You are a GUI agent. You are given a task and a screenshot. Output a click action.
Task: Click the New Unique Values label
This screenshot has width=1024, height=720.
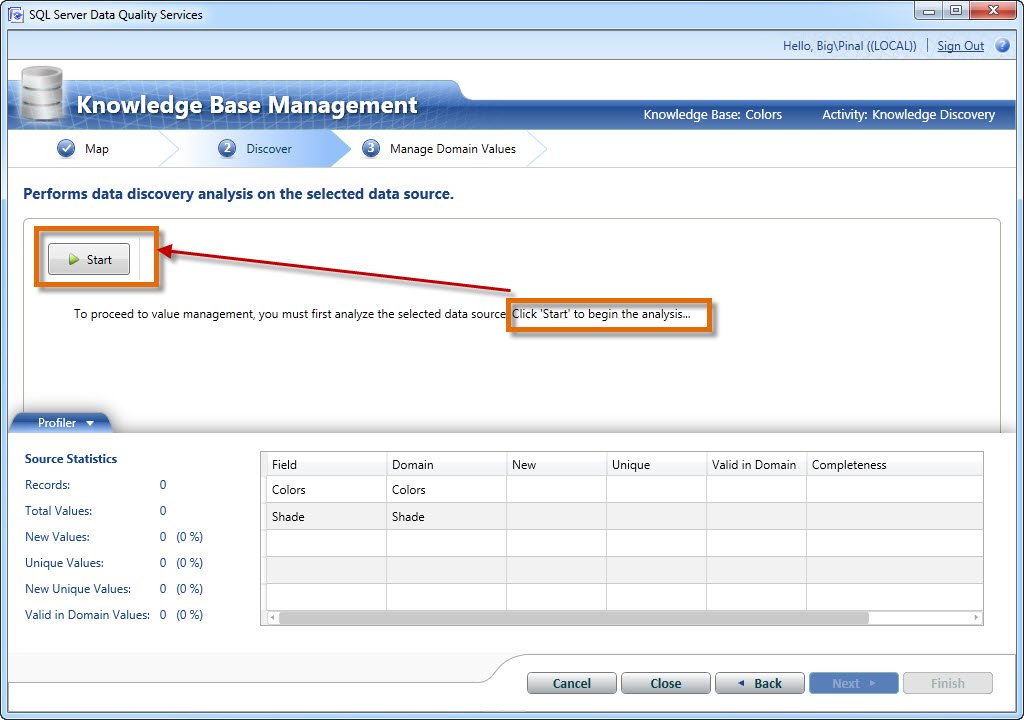[x=78, y=589]
